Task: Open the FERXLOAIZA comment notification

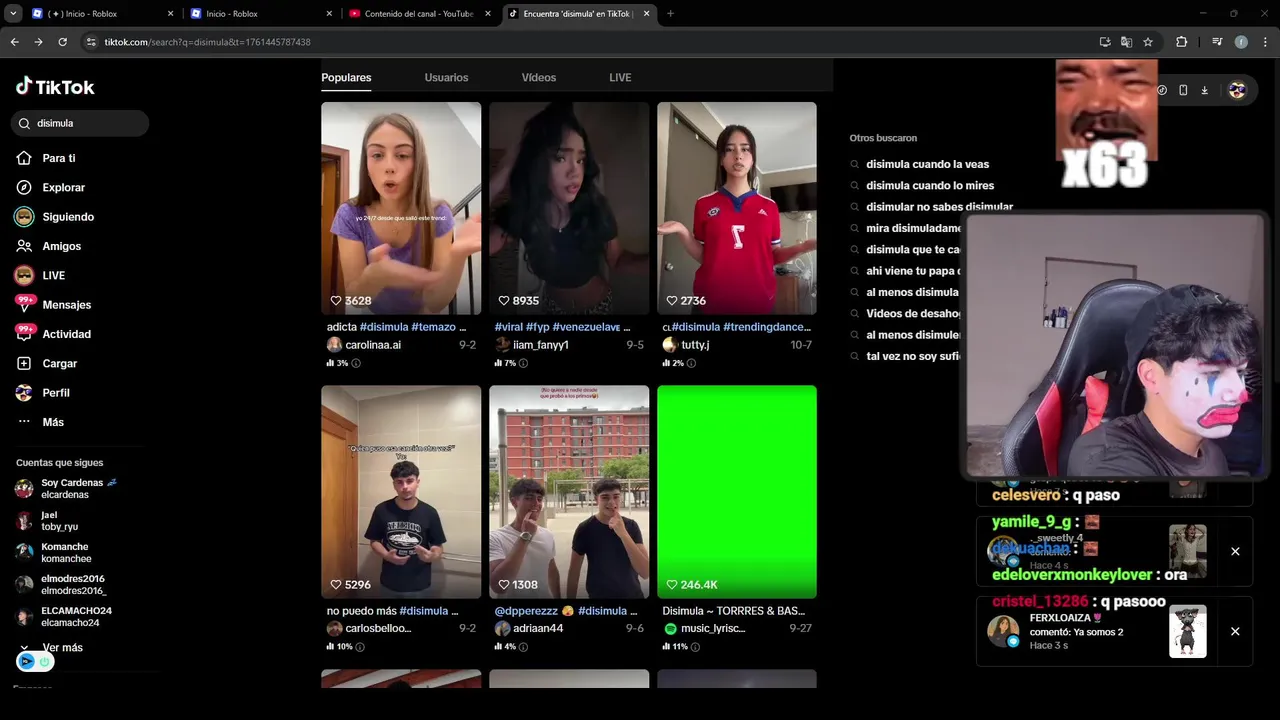Action: [x=1097, y=631]
